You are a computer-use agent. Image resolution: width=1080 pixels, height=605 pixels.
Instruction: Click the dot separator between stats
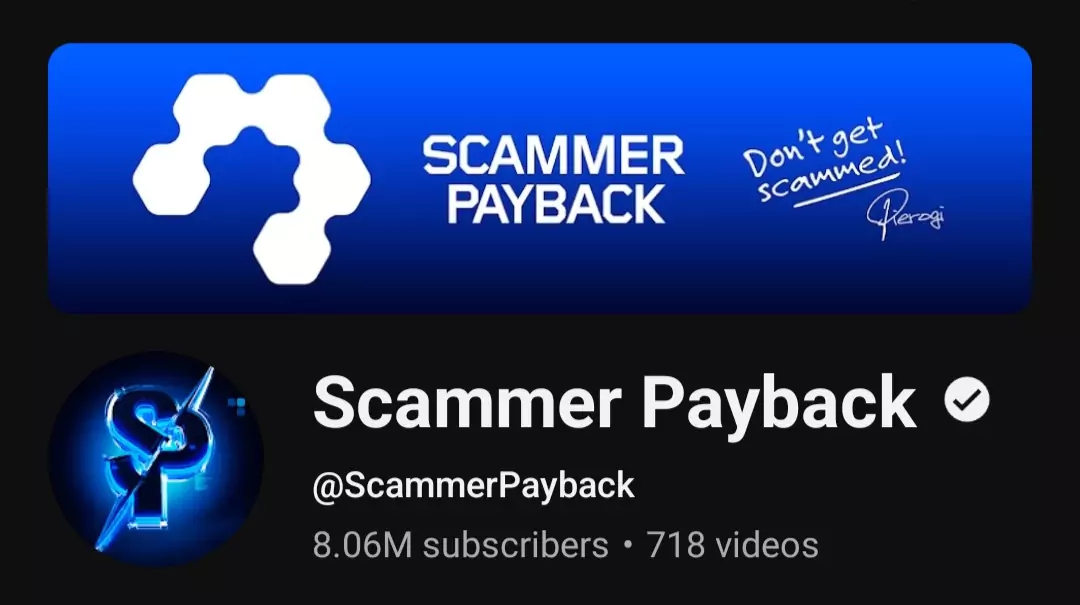point(627,544)
